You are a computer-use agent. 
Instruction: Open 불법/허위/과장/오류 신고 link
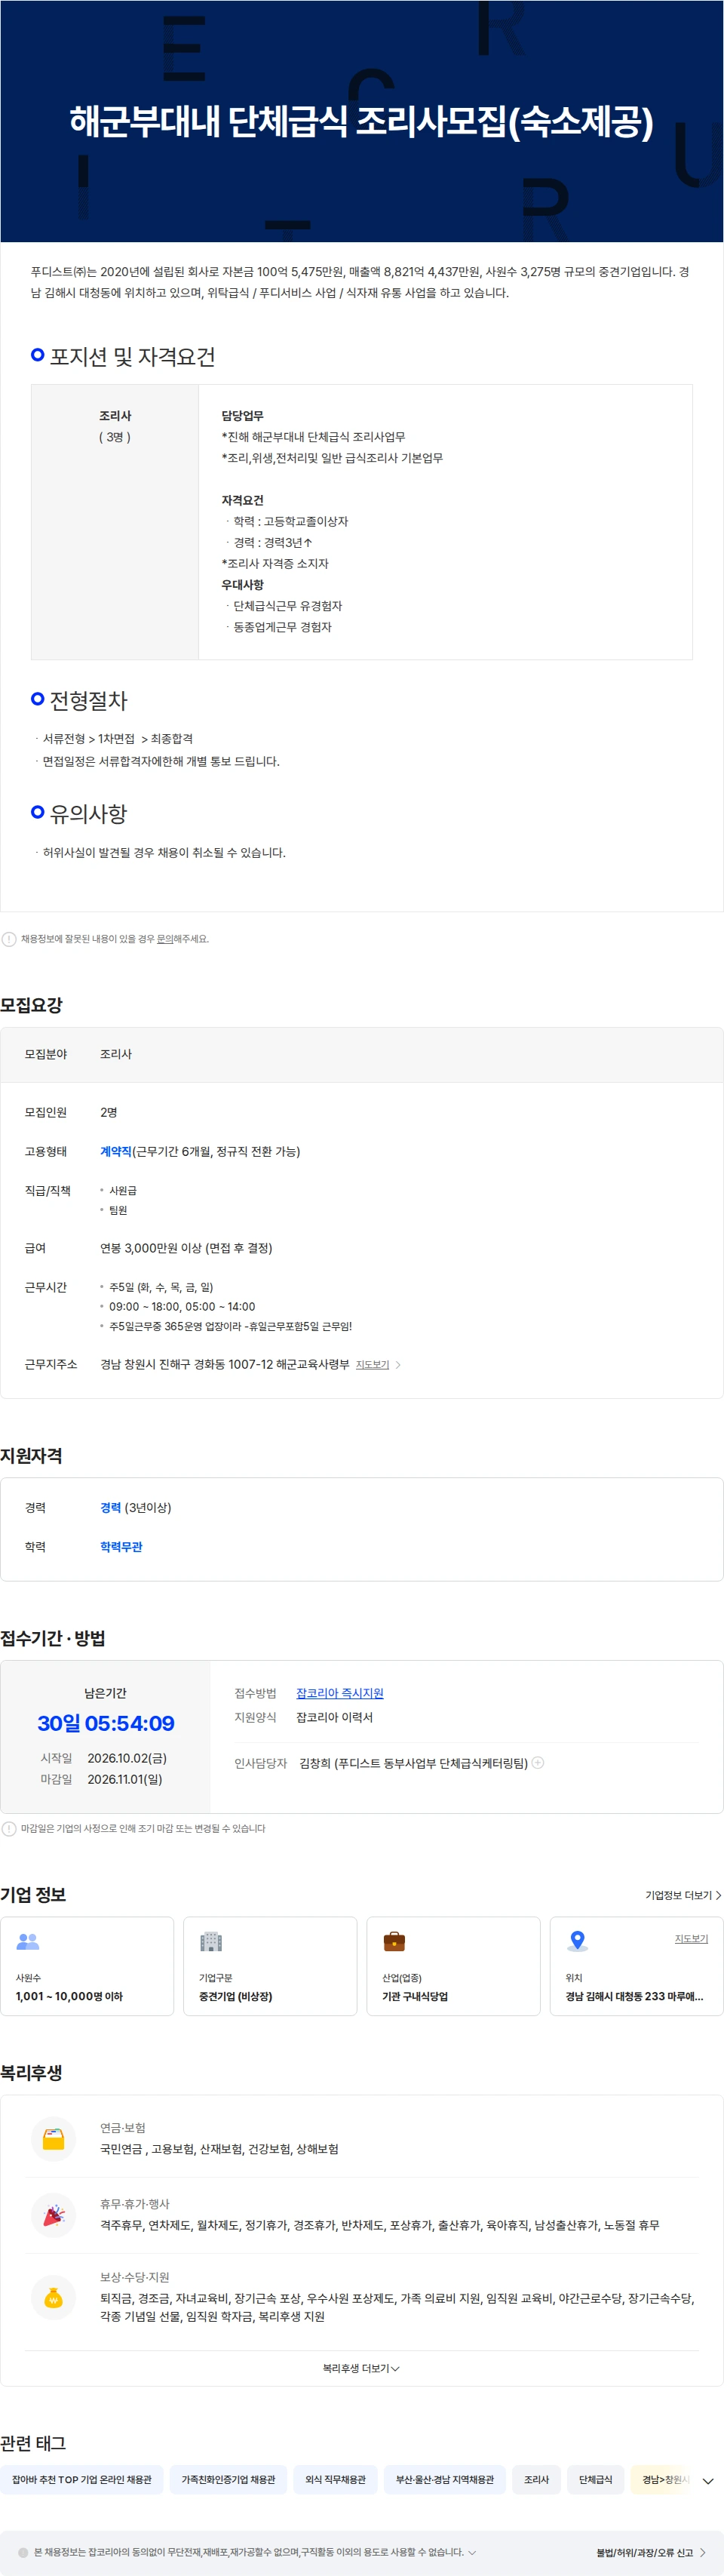(651, 2553)
